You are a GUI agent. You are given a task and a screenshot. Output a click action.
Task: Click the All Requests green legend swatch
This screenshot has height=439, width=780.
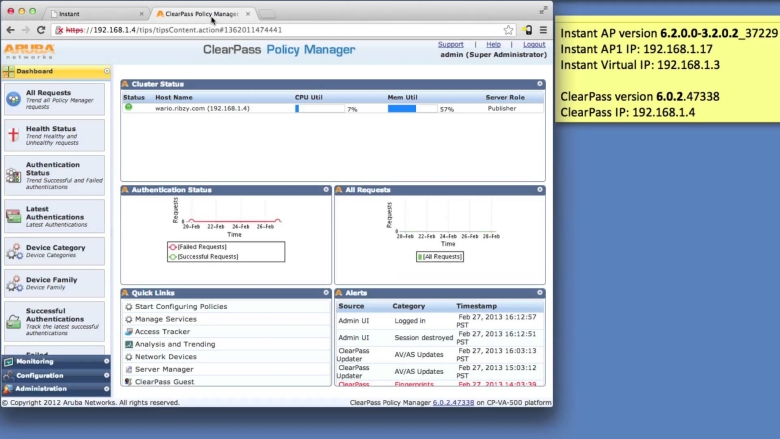pyautogui.click(x=419, y=257)
